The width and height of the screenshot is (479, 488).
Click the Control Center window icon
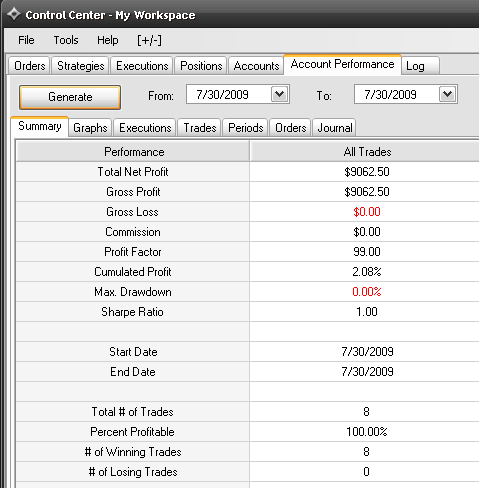tap(14, 14)
